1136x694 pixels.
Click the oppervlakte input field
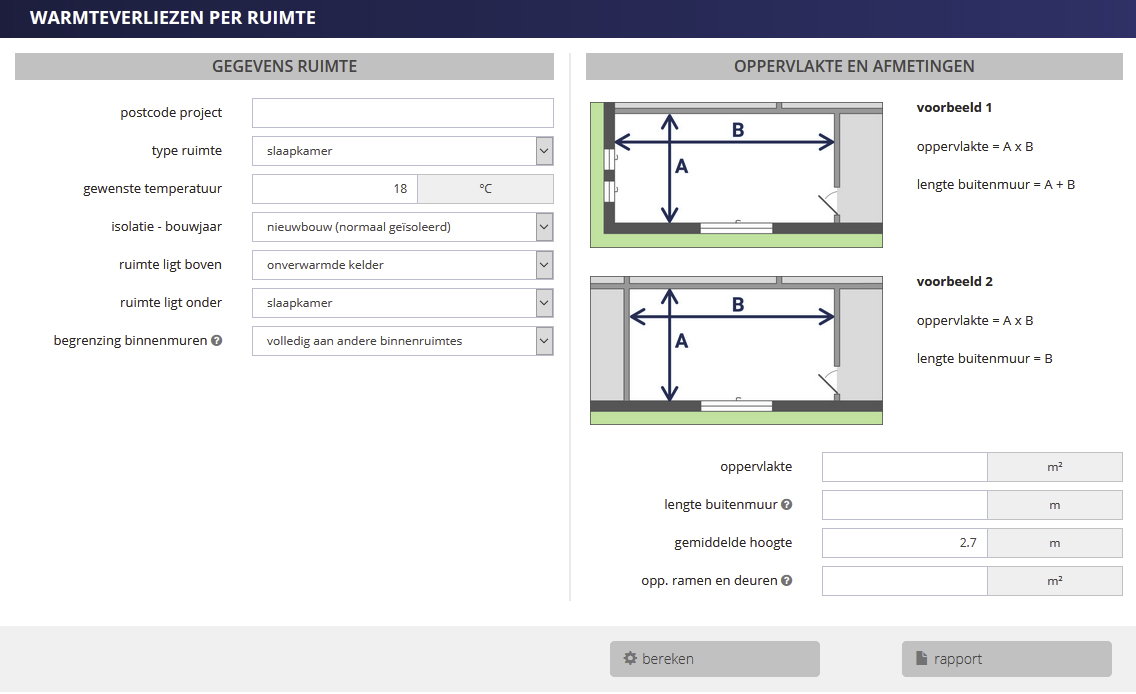[x=904, y=467]
